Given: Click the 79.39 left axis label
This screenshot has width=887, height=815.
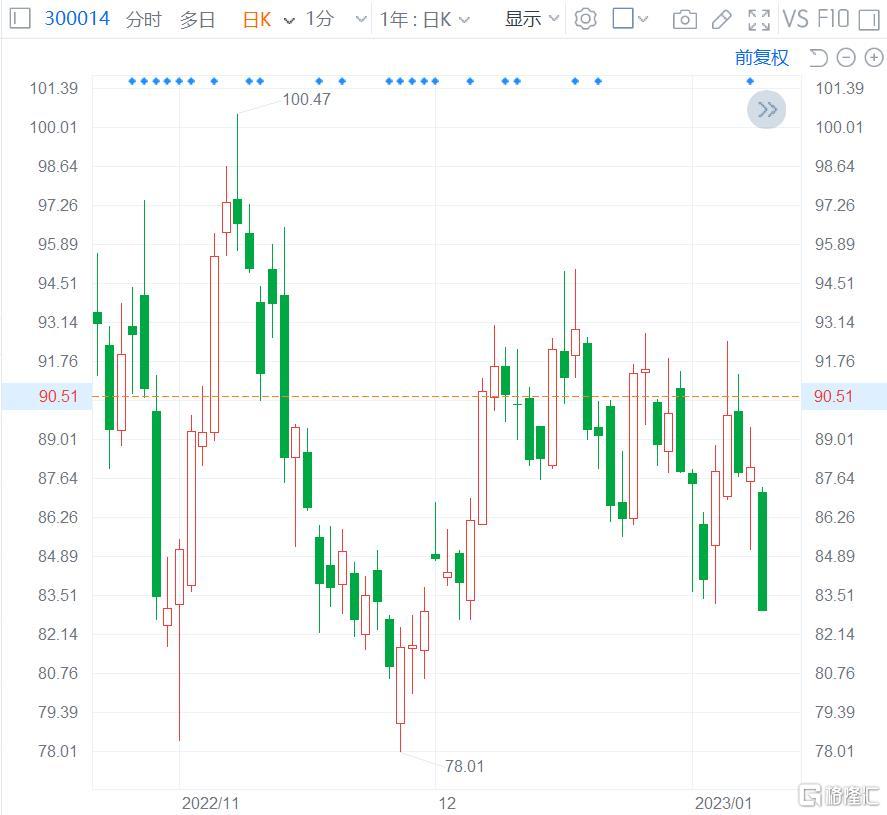Looking at the screenshot, I should pos(58,712).
